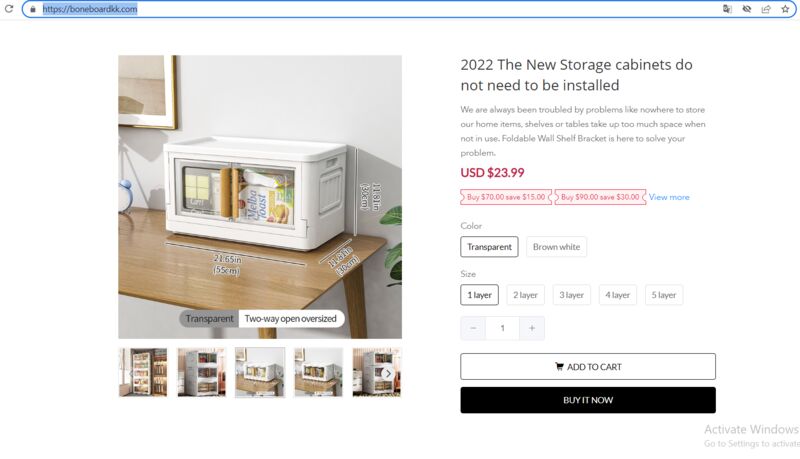Expand discounts via View more link
800x459 pixels.
click(669, 197)
